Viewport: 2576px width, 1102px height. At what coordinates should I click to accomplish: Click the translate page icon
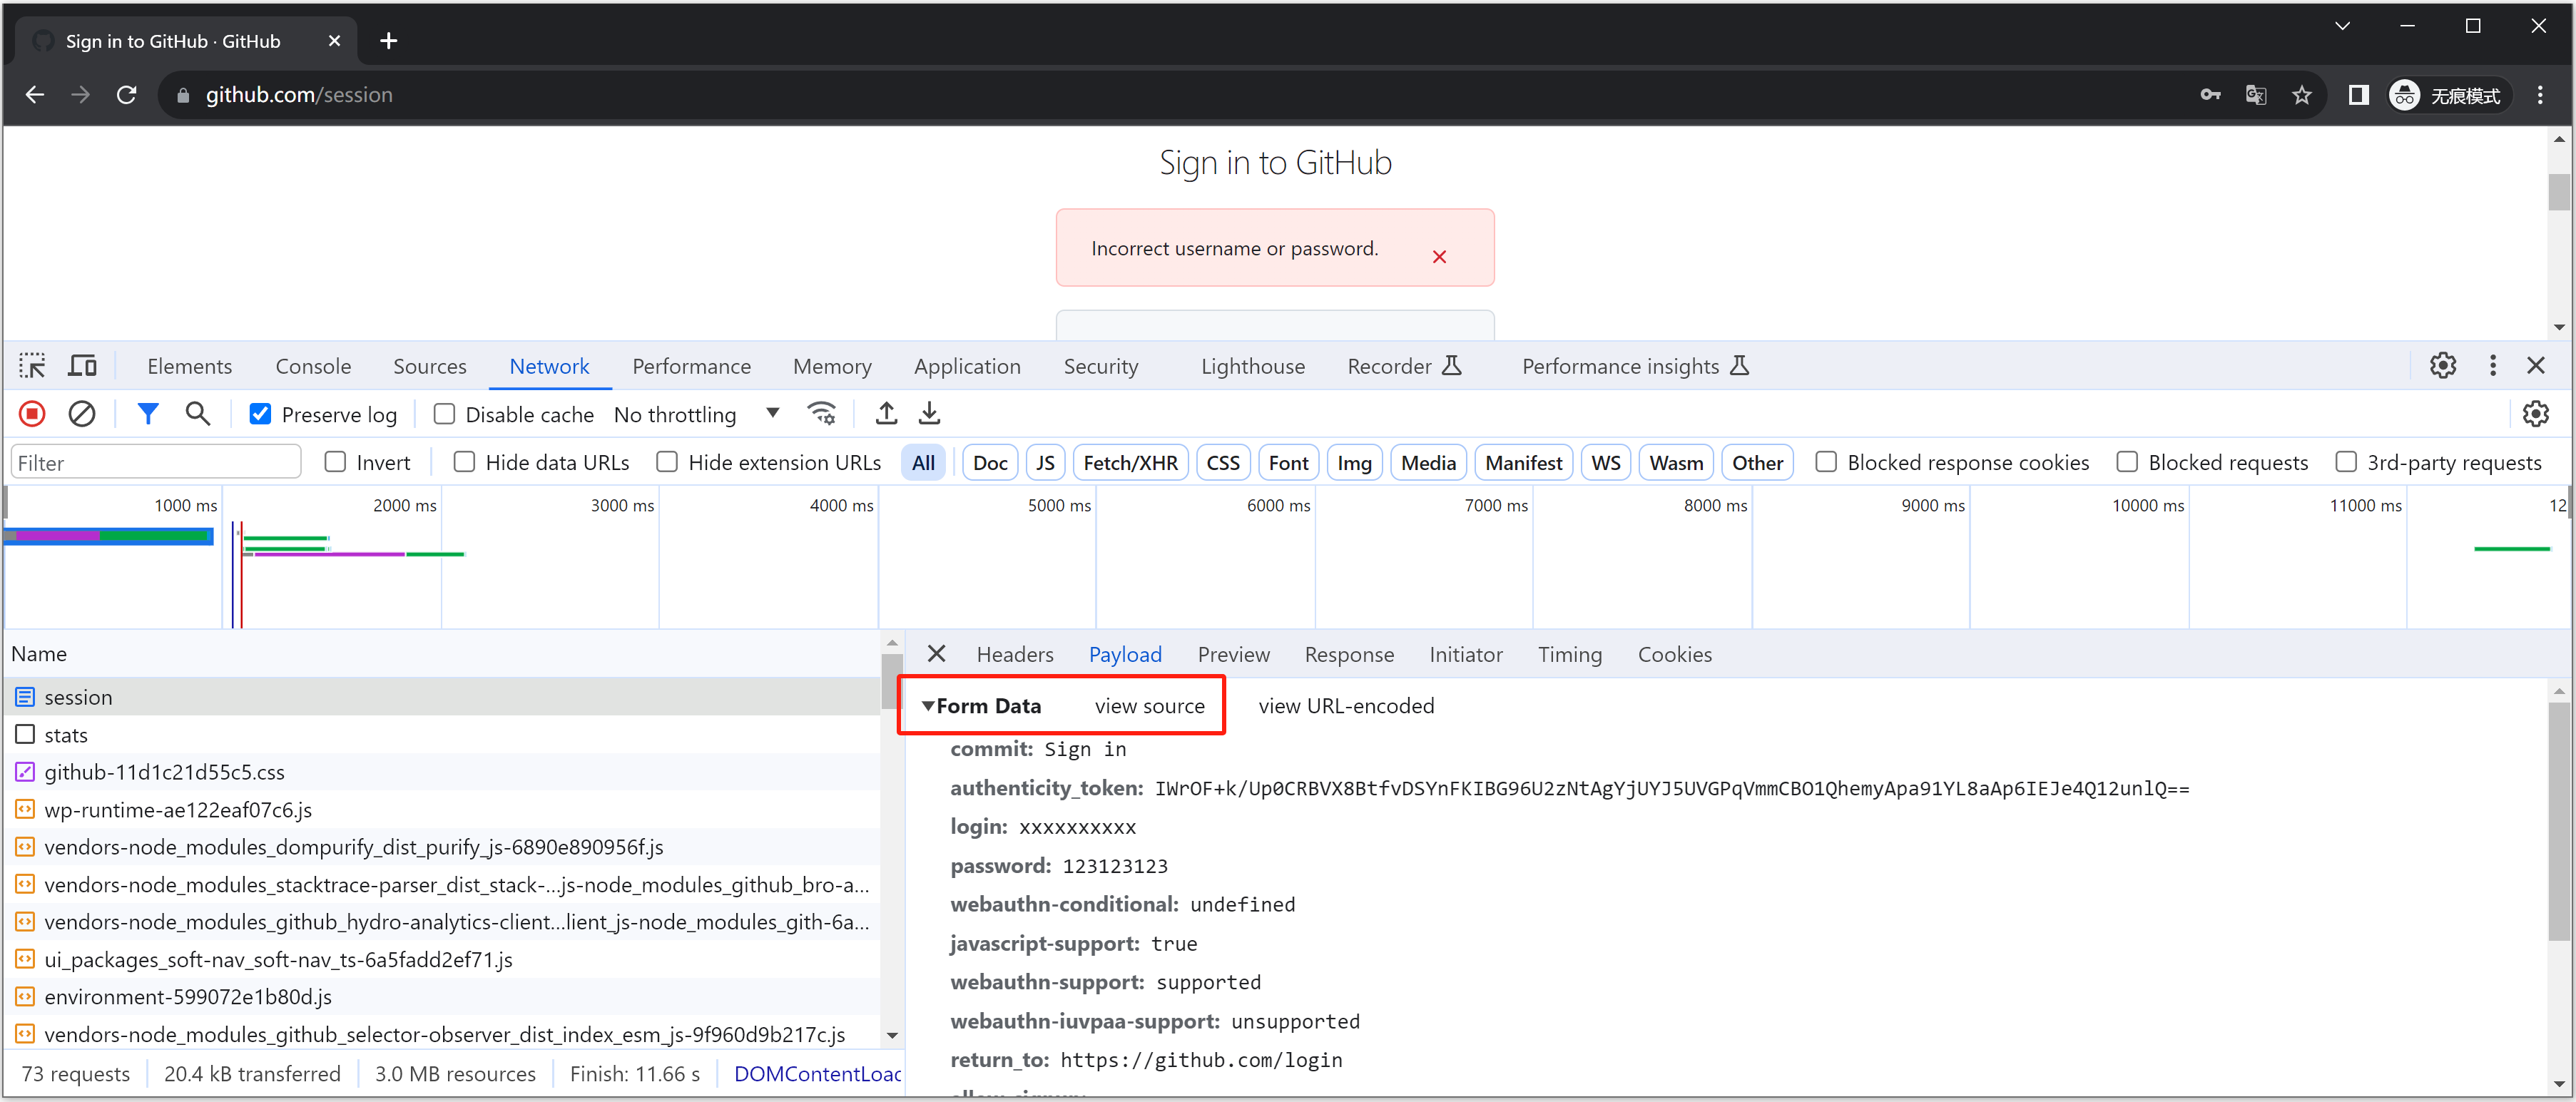2256,95
